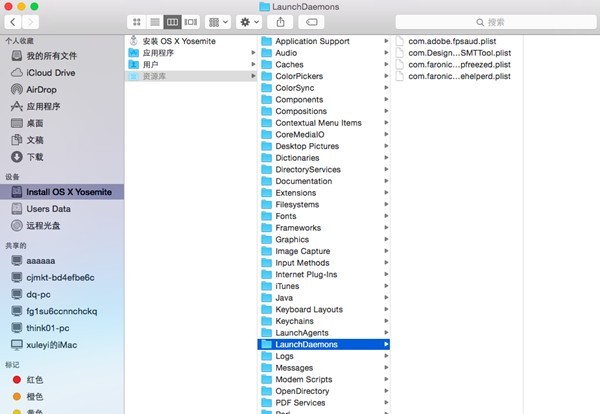The width and height of the screenshot is (600, 414).
Task: Click the Share toolbar button
Action: tap(280, 22)
